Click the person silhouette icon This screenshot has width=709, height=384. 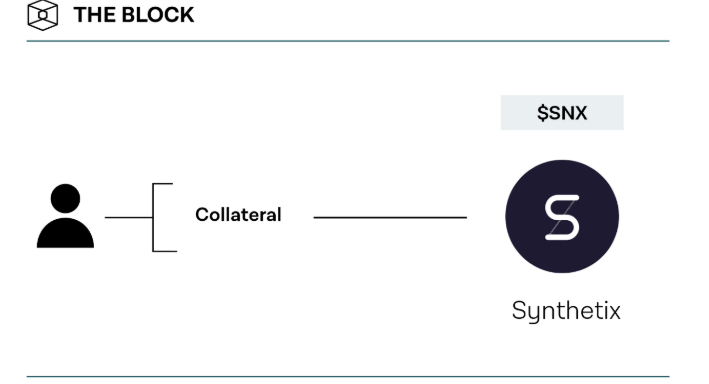(x=65, y=216)
